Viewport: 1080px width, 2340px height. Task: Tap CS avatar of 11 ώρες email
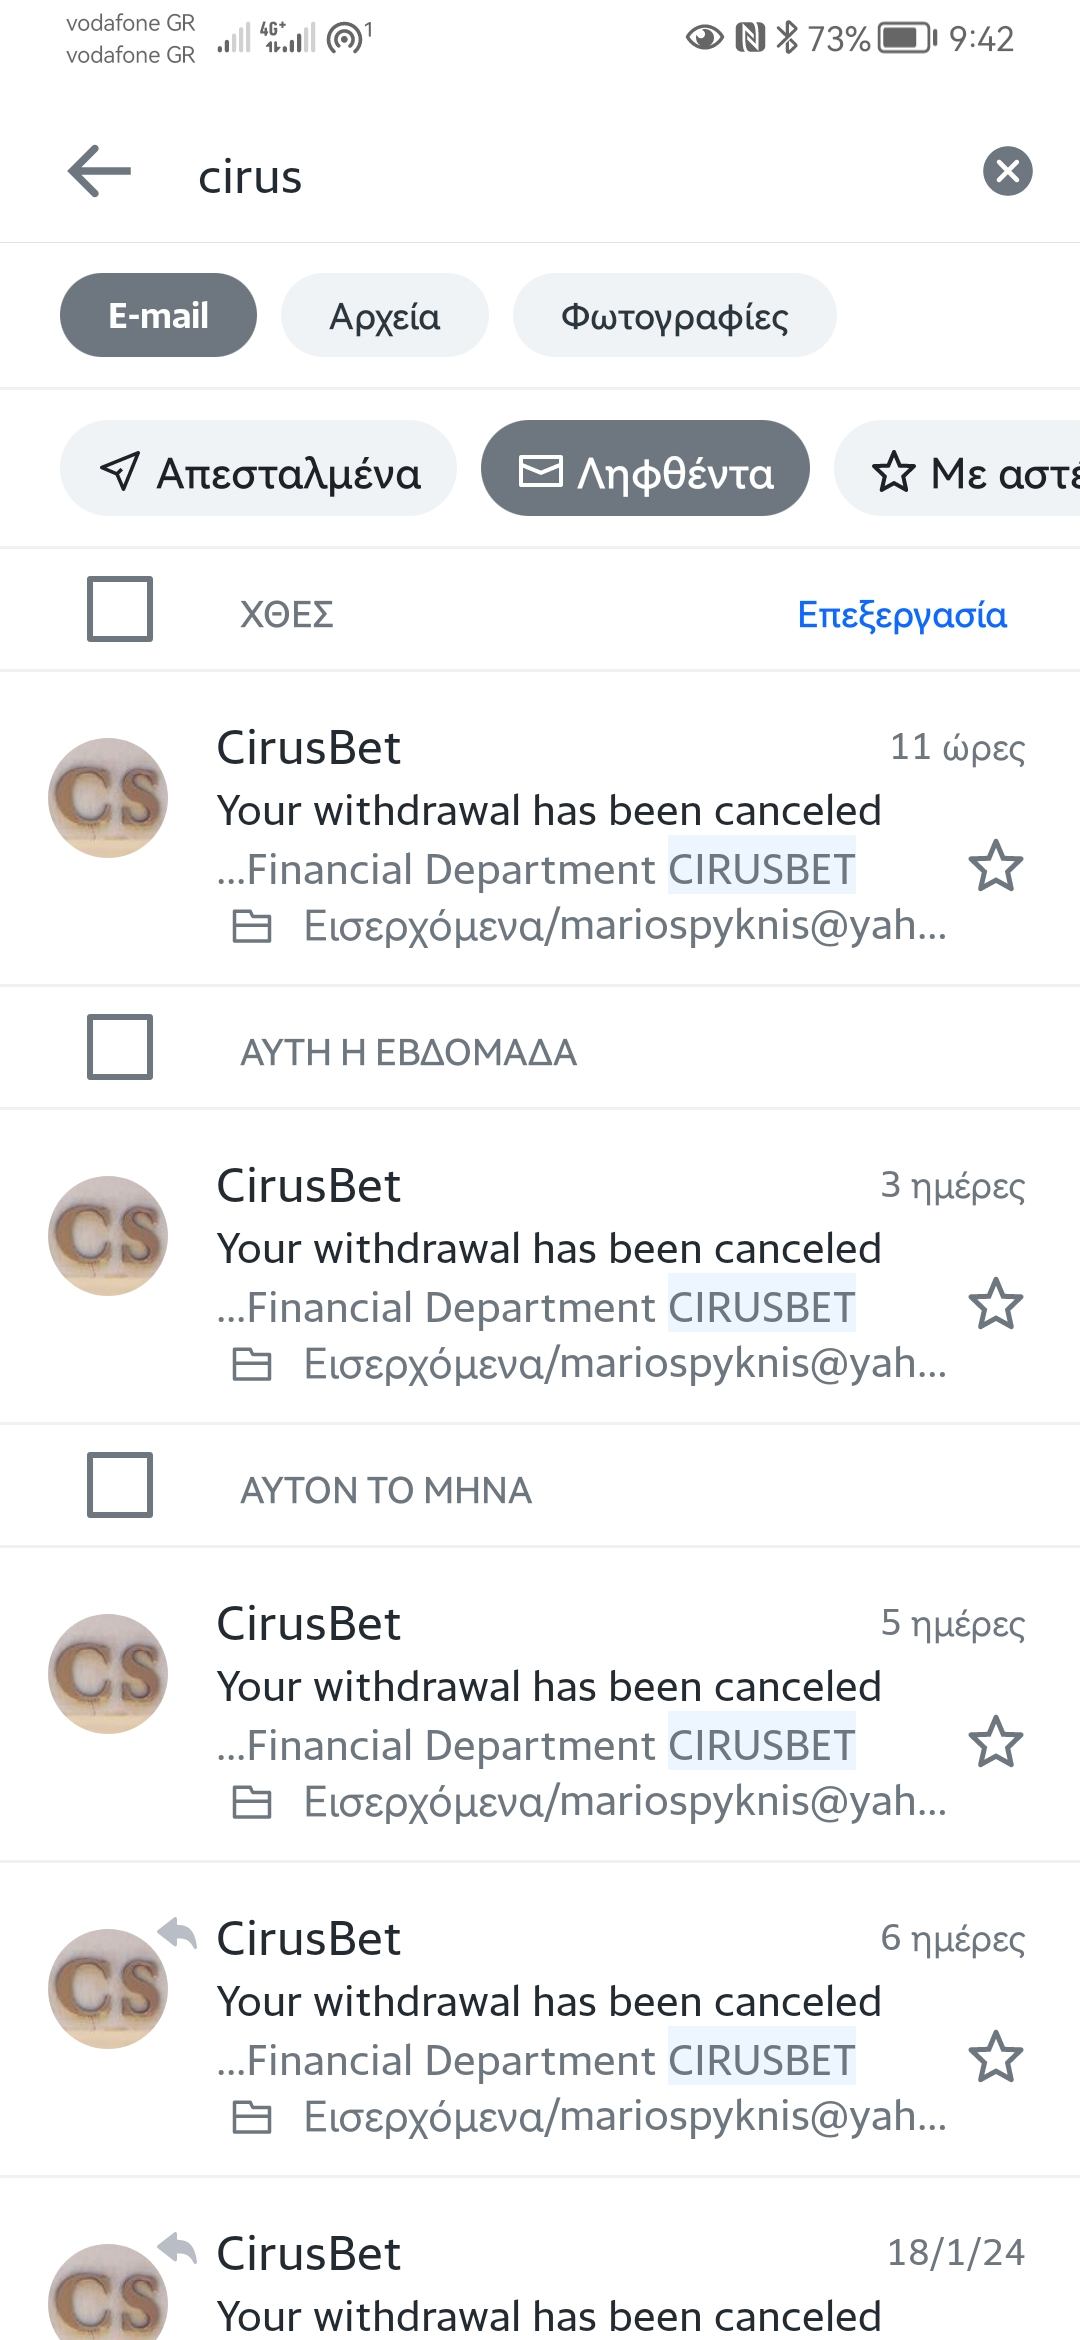pyautogui.click(x=108, y=798)
